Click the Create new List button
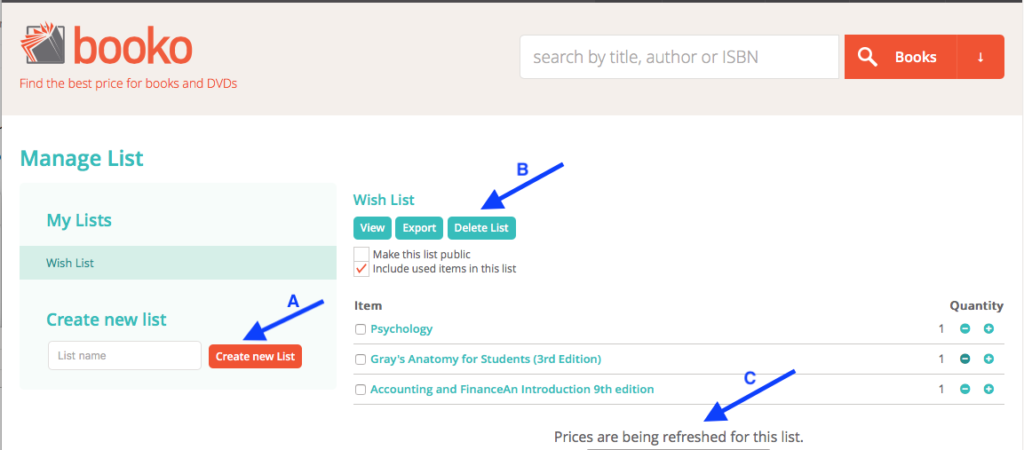1024x450 pixels. tap(255, 357)
